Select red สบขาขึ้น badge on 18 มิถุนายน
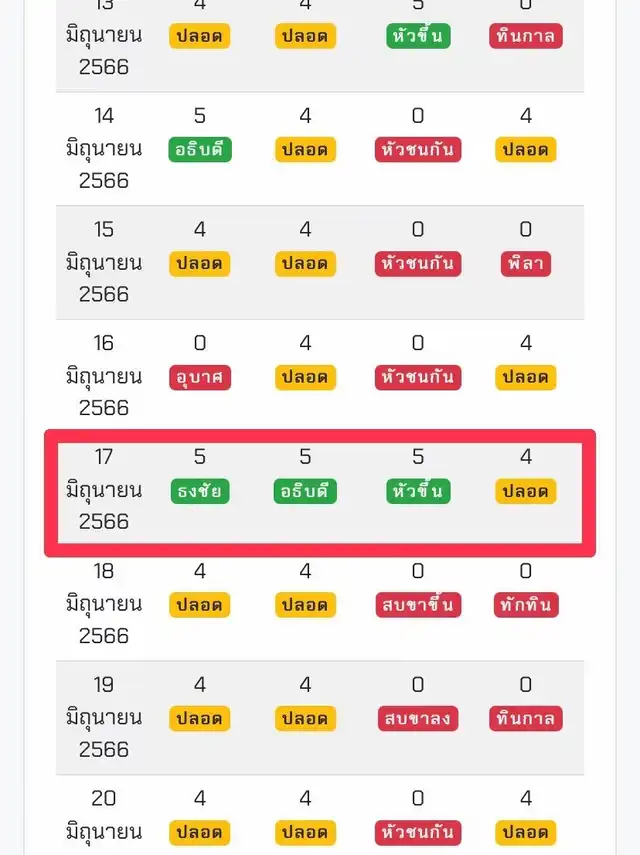 [418, 605]
